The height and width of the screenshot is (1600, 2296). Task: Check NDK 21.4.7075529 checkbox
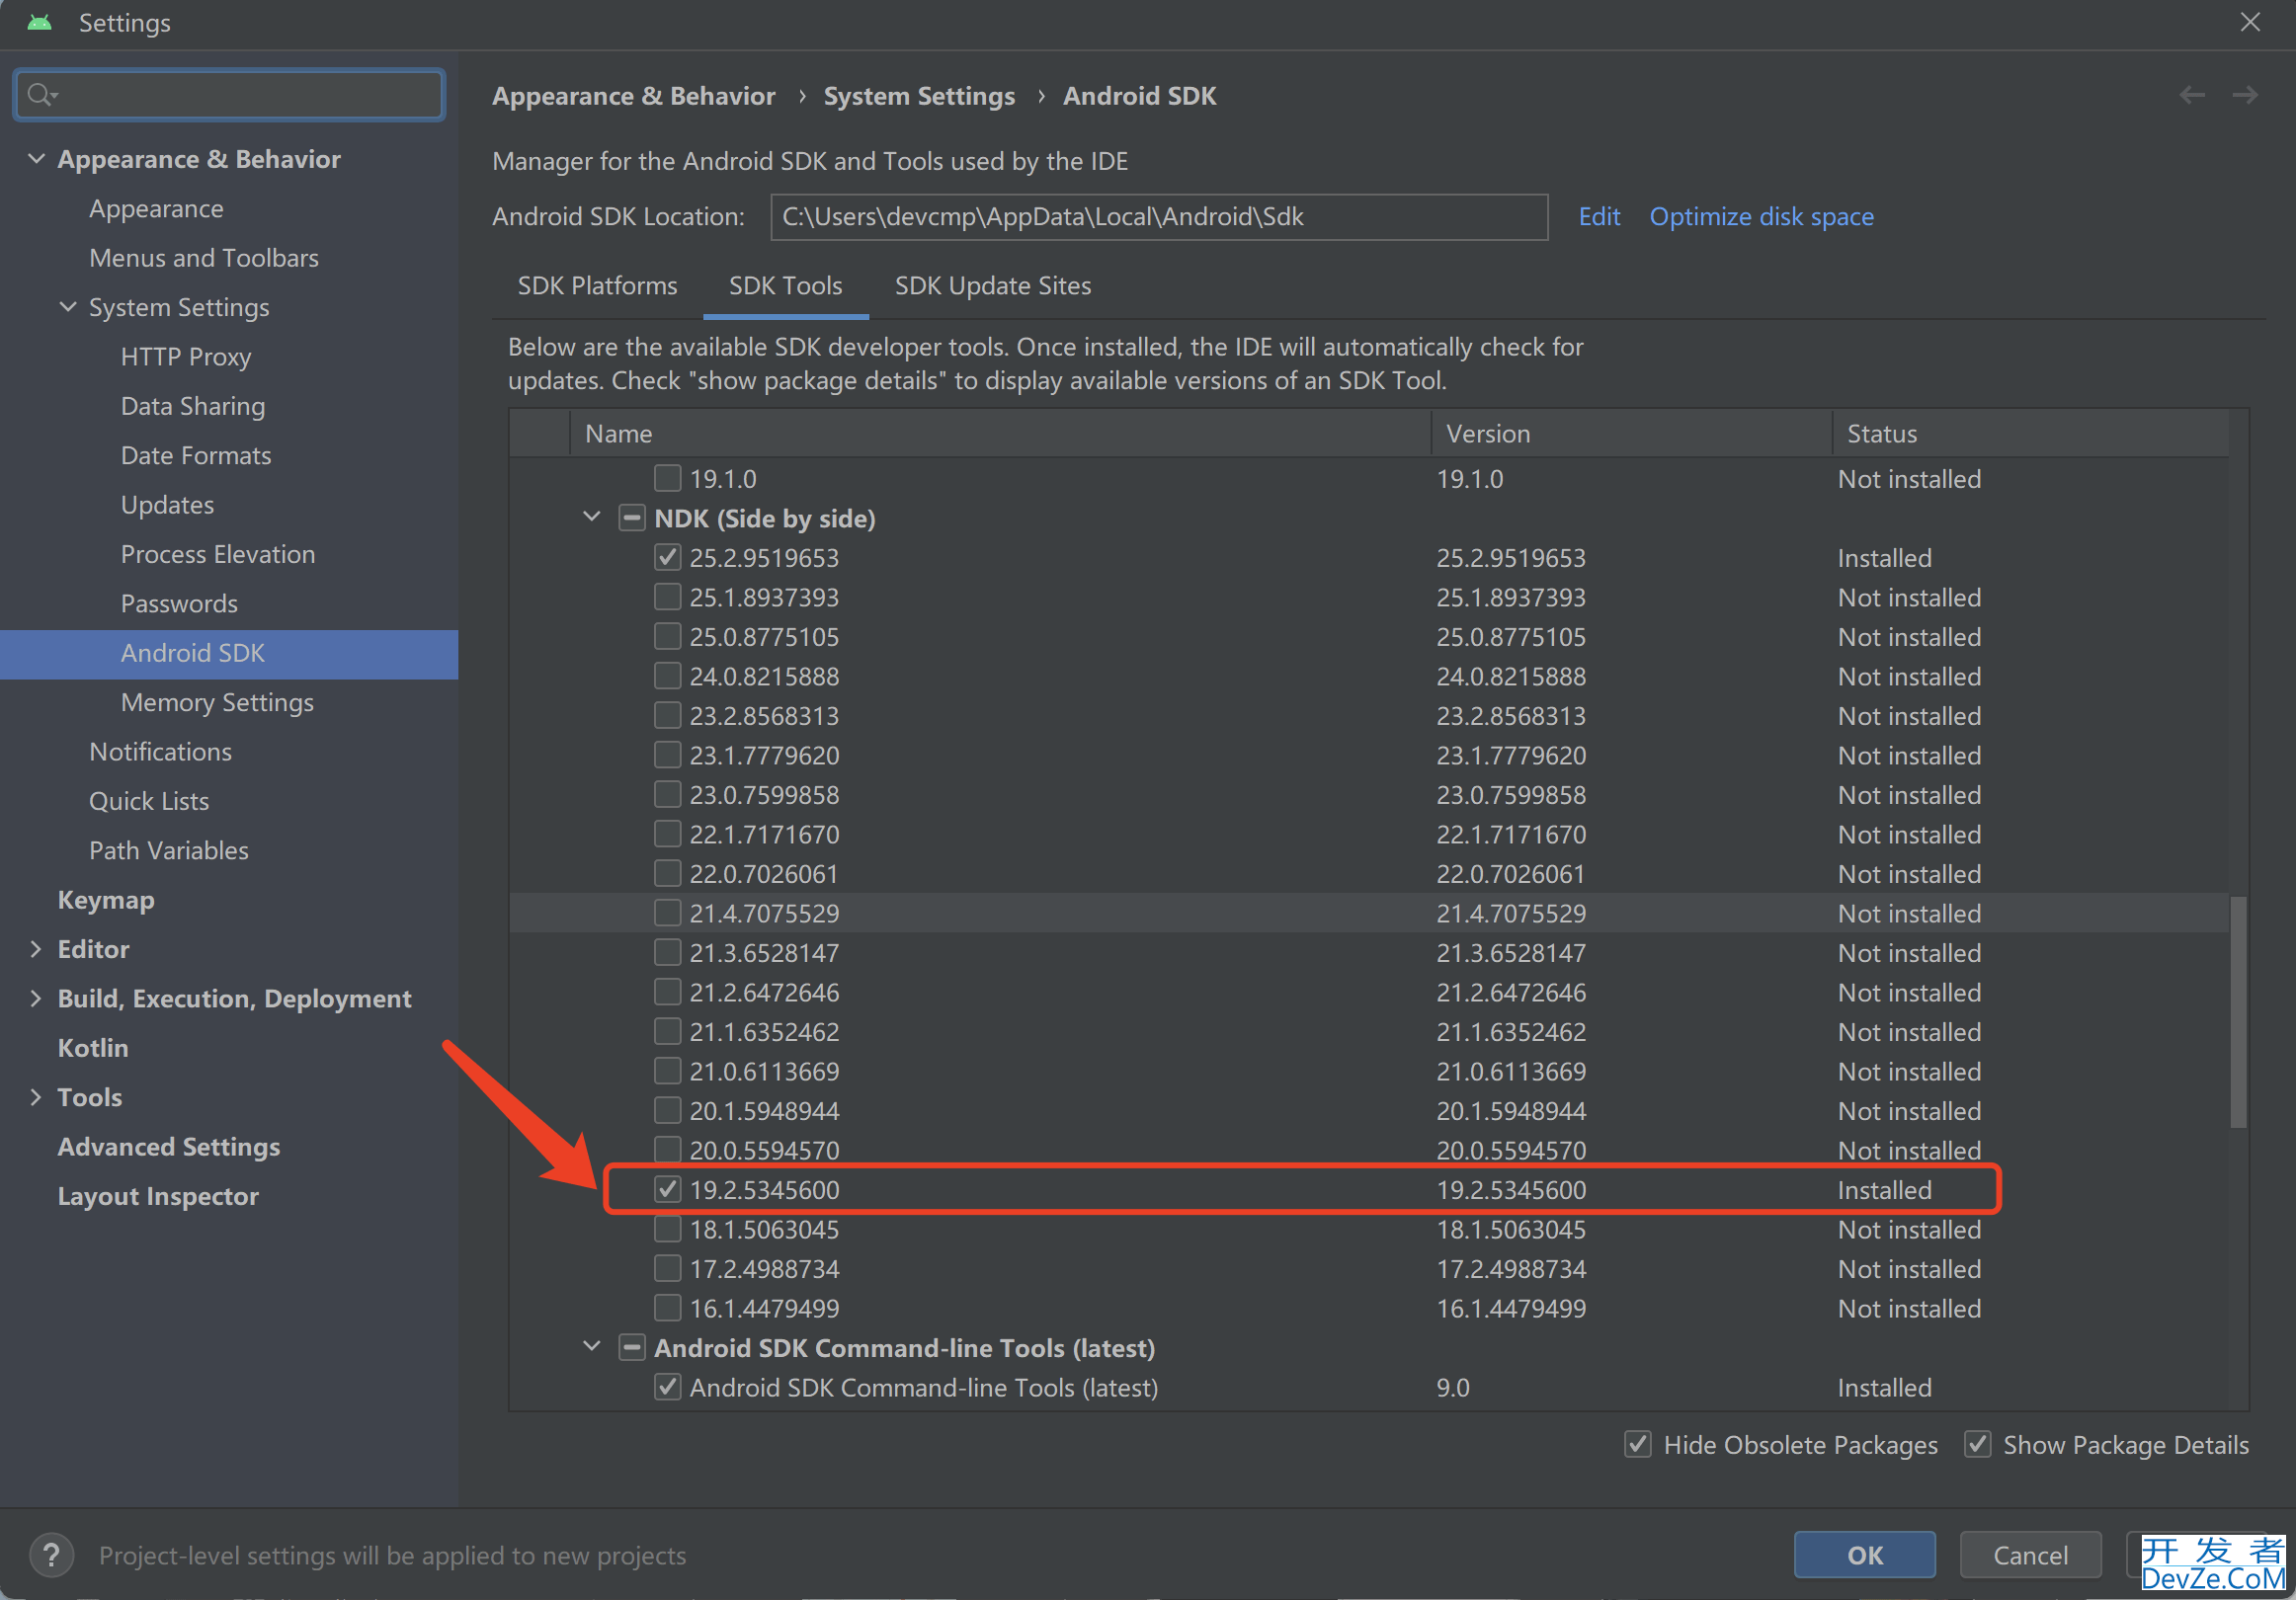(667, 913)
